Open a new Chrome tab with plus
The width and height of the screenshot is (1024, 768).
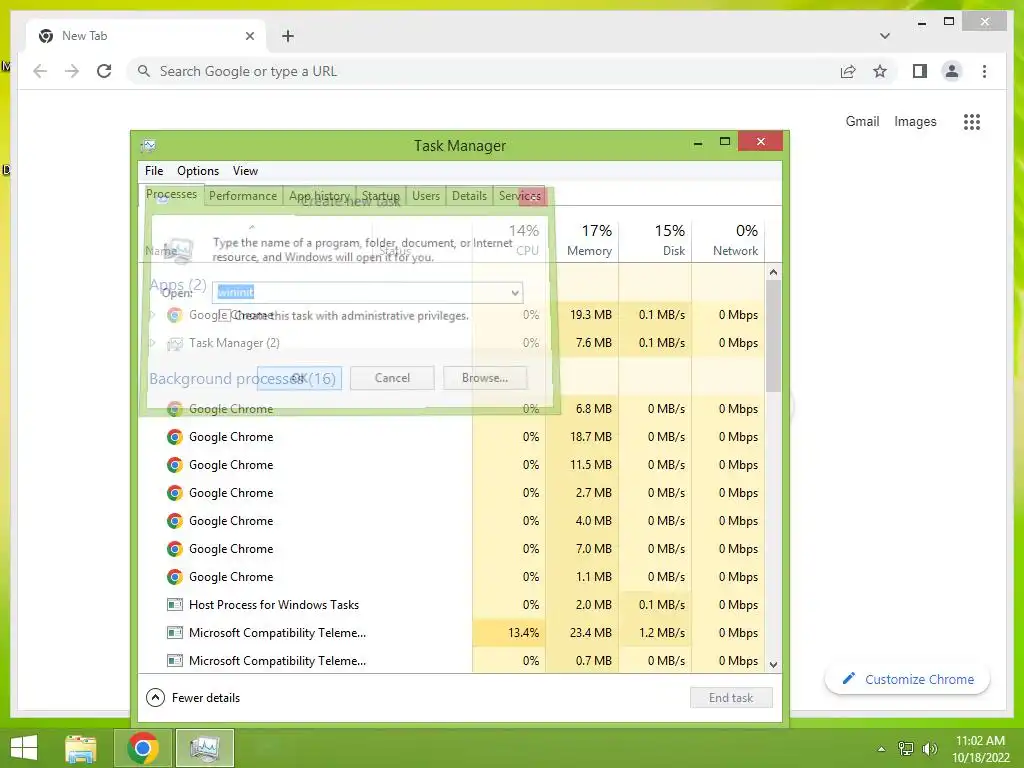point(288,36)
